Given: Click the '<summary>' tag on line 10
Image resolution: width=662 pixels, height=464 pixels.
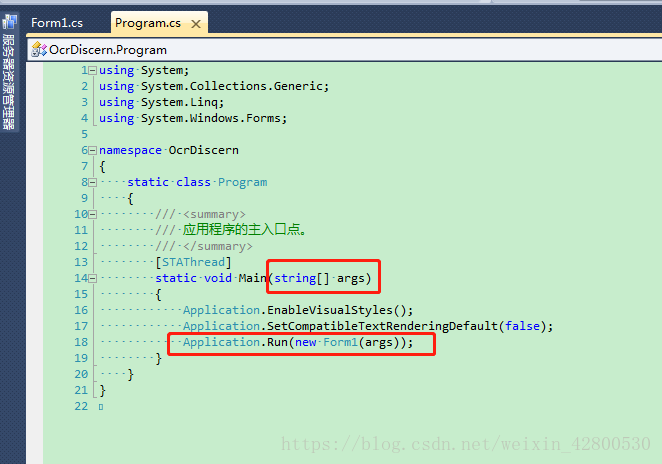Looking at the screenshot, I should click(214, 214).
